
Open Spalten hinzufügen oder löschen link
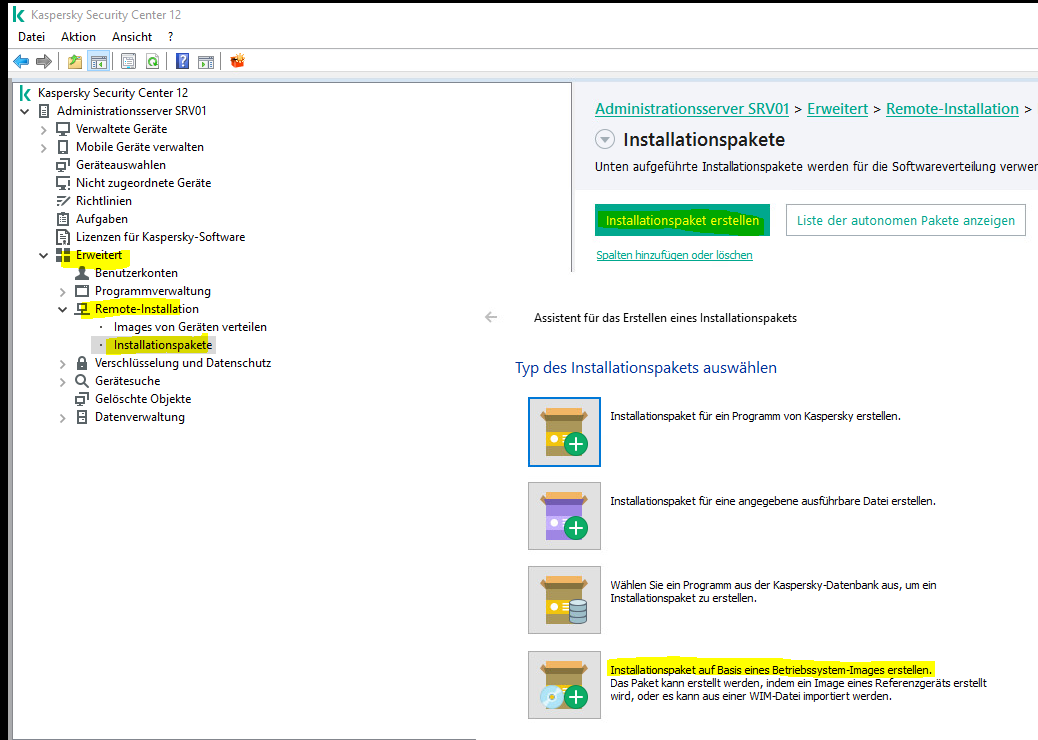pyautogui.click(x=674, y=255)
